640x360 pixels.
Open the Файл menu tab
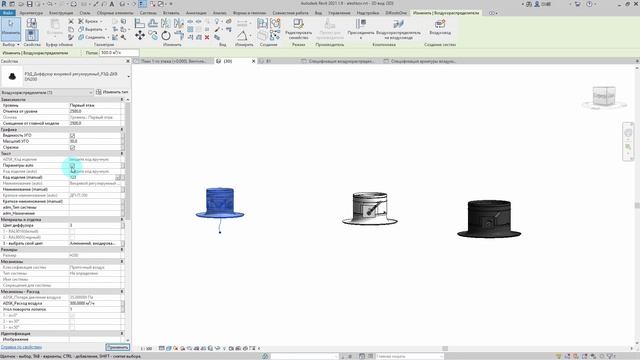[x=8, y=13]
